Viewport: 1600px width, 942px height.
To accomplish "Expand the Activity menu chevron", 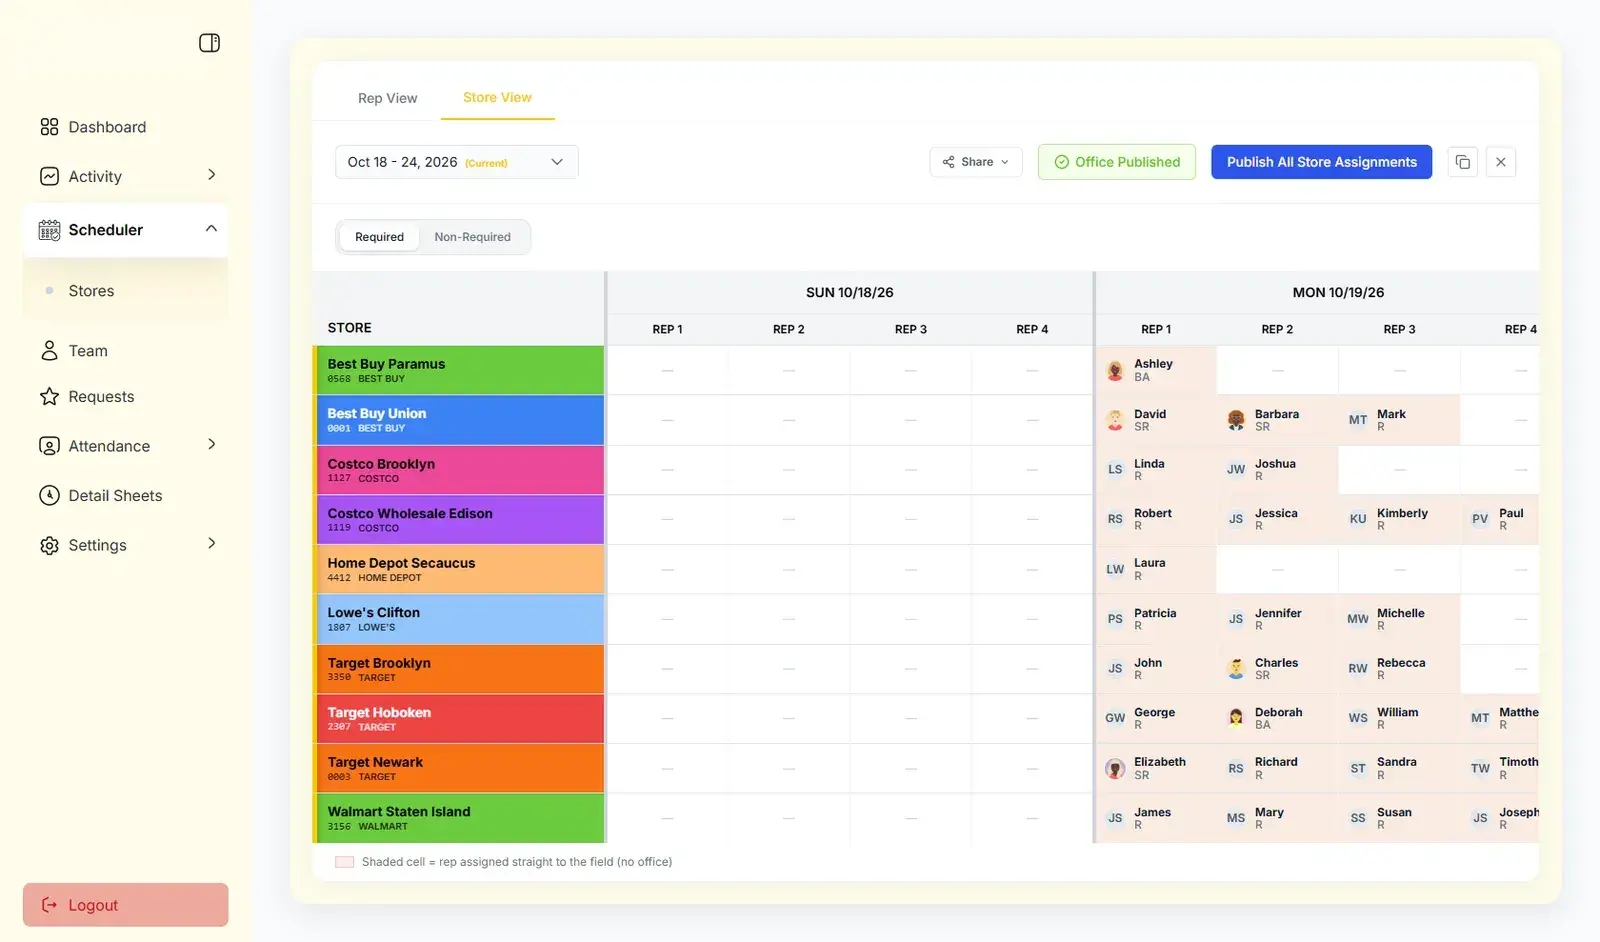I will tap(211, 175).
